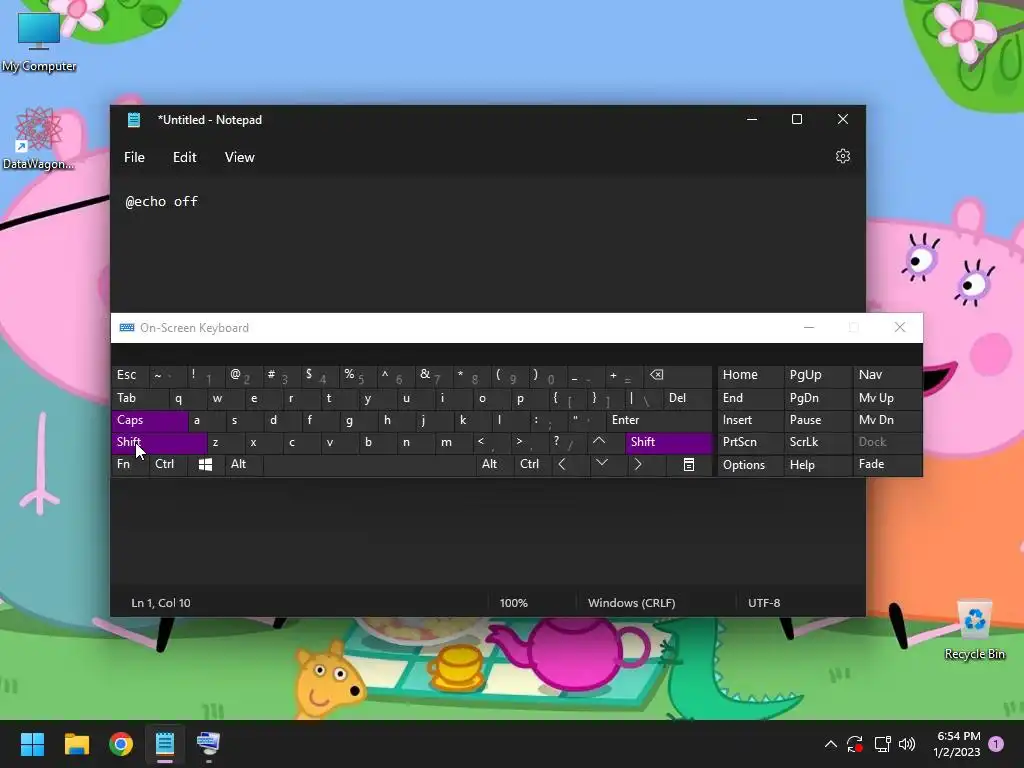1024x768 pixels.
Task: Select DataWagon desktop shortcut
Action: [x=39, y=138]
